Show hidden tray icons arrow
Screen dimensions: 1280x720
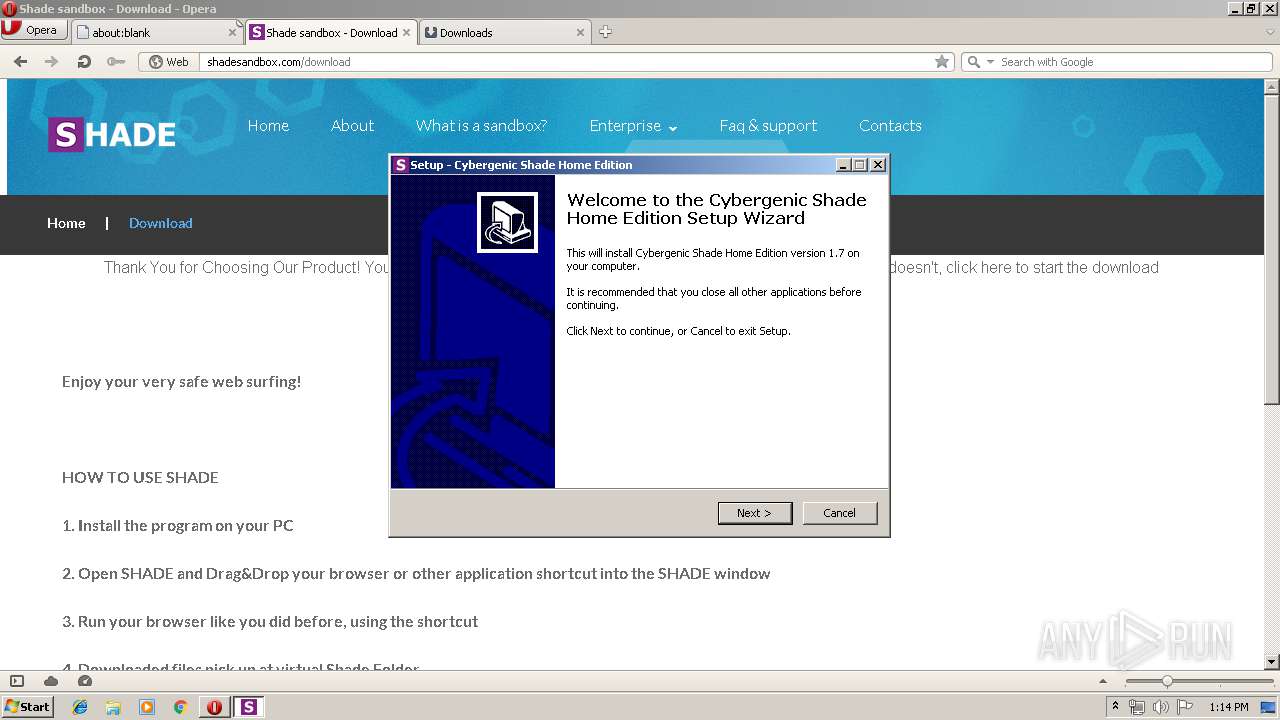pyautogui.click(x=1115, y=707)
